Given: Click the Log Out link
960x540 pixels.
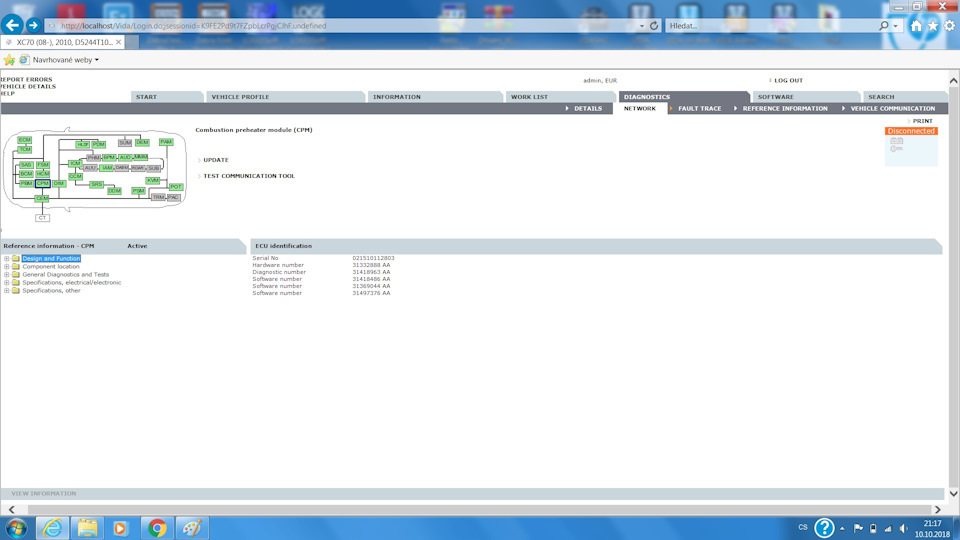Looking at the screenshot, I should click(x=788, y=80).
